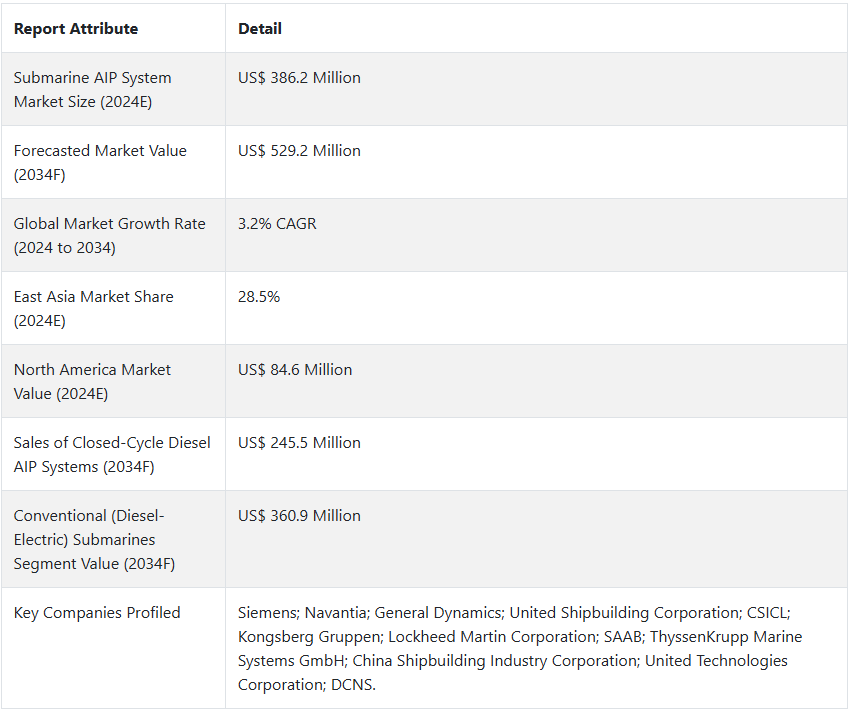Click the Lockheed Martin Corporation text

coord(493,637)
